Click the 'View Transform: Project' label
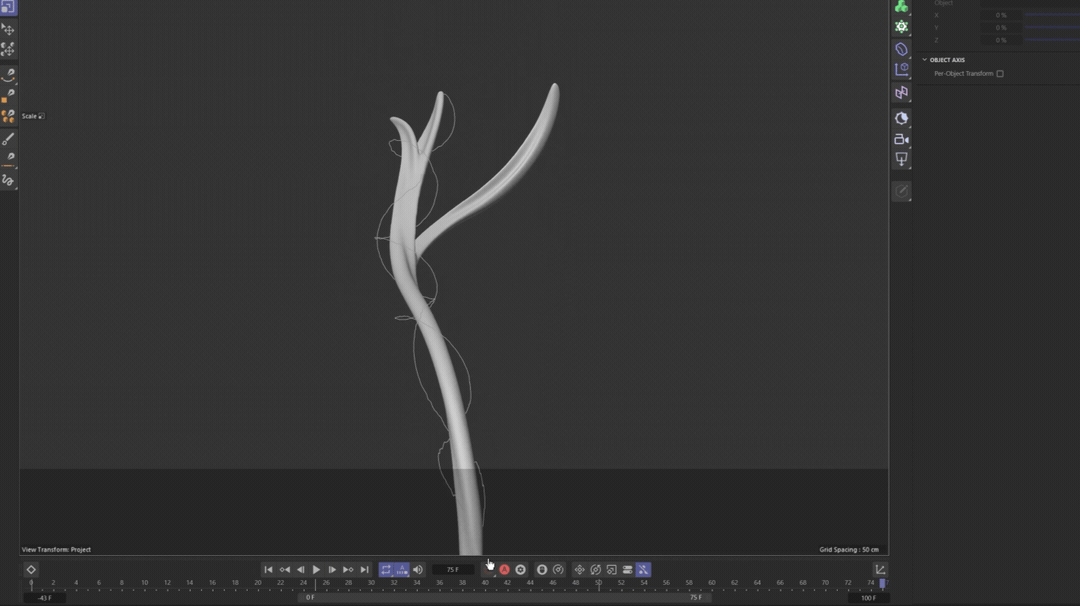1080x606 pixels. tap(56, 550)
